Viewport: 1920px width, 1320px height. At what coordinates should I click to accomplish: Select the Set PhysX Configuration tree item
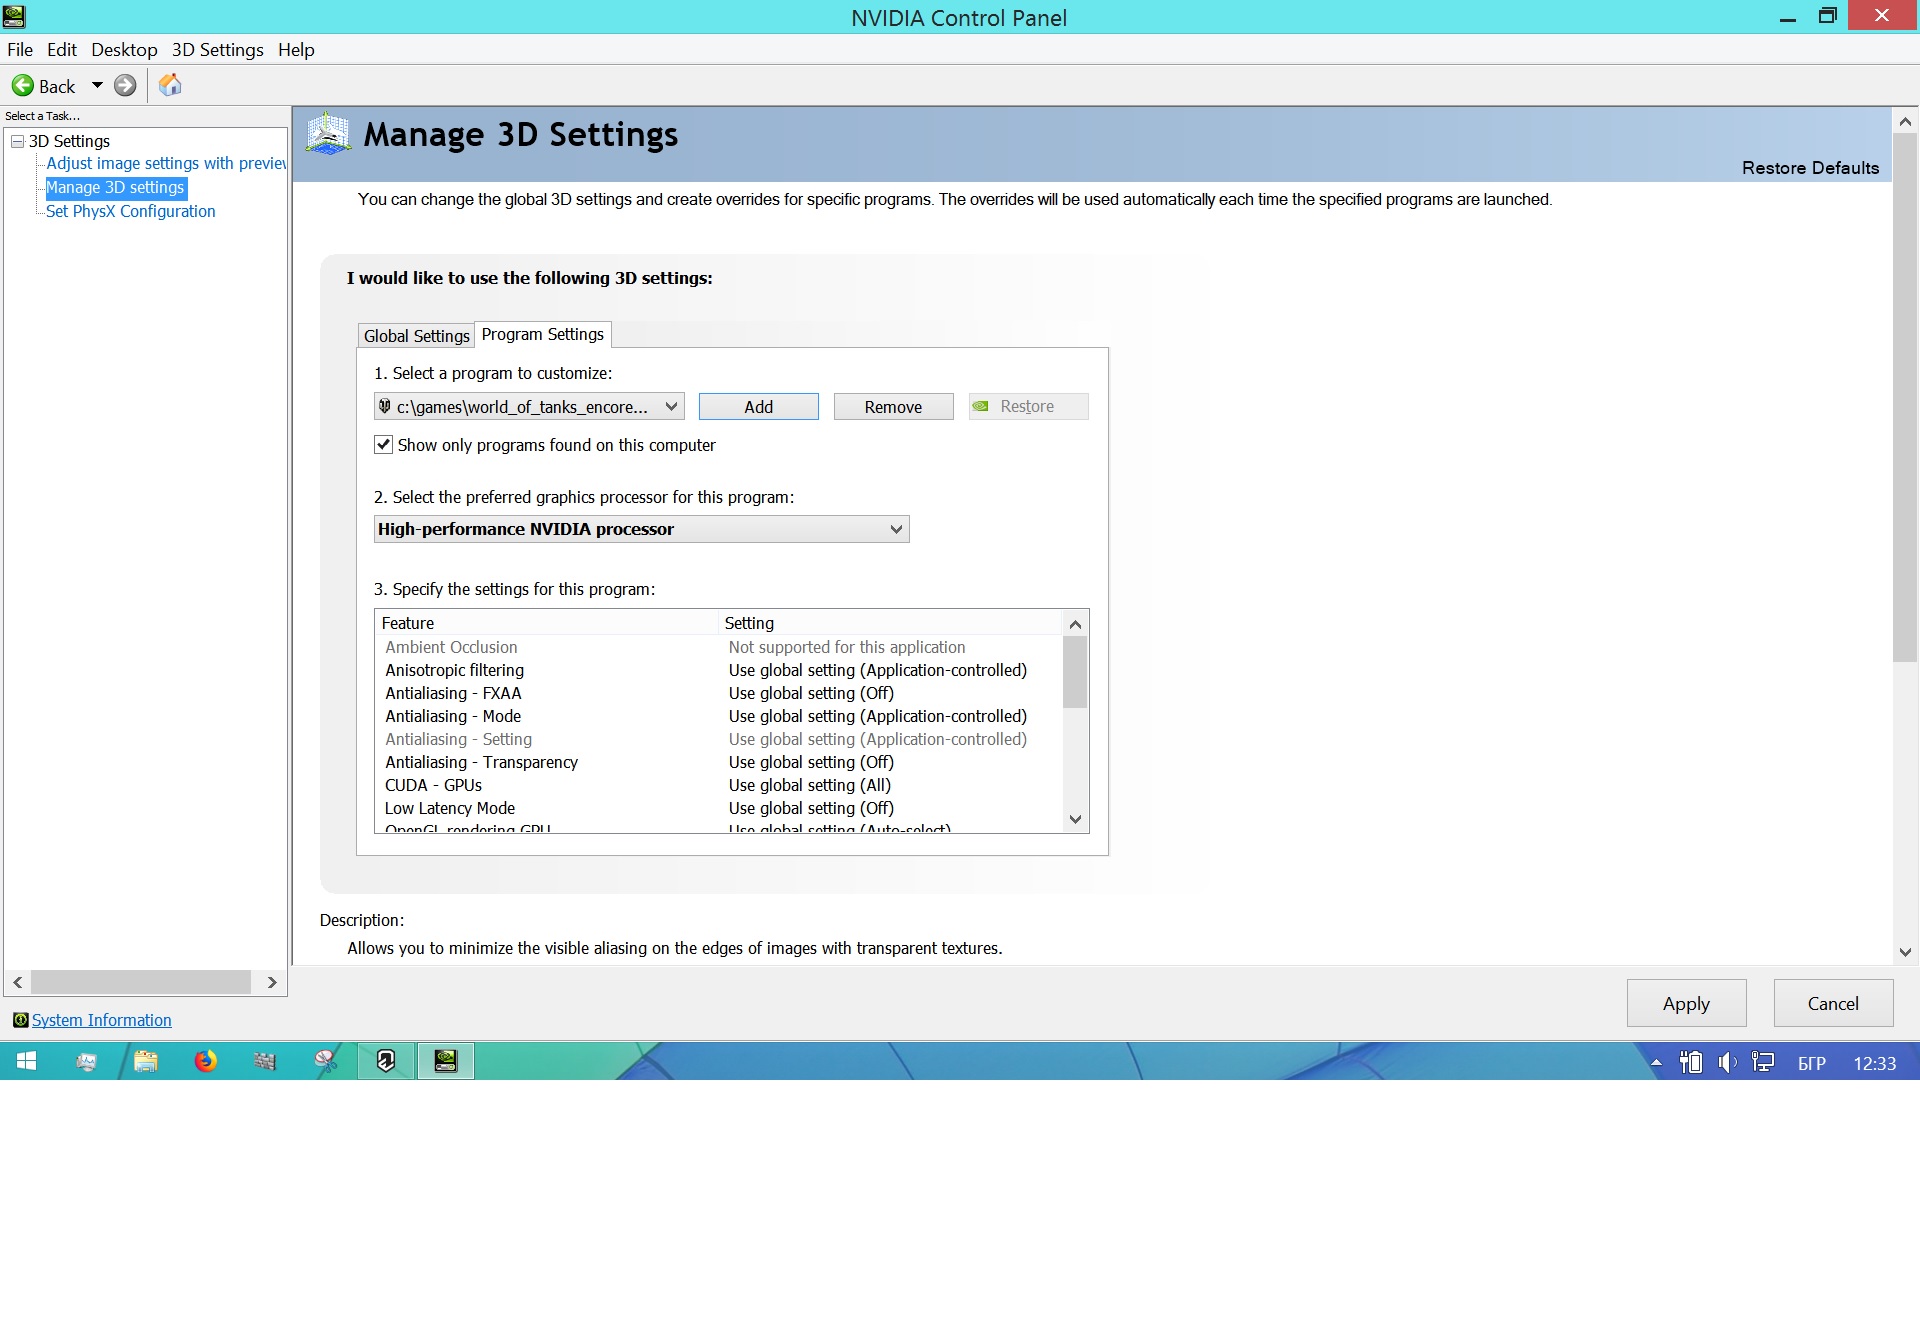(x=130, y=211)
